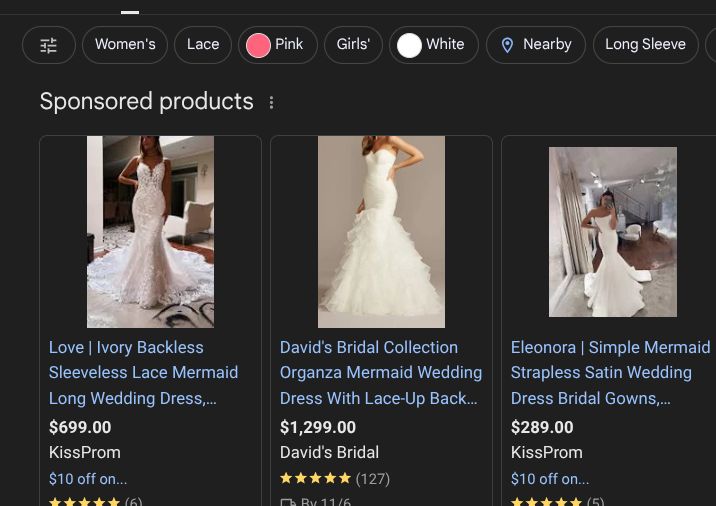Click the $10 off offer under $289.00
Screen dimensions: 716x506
point(550,479)
